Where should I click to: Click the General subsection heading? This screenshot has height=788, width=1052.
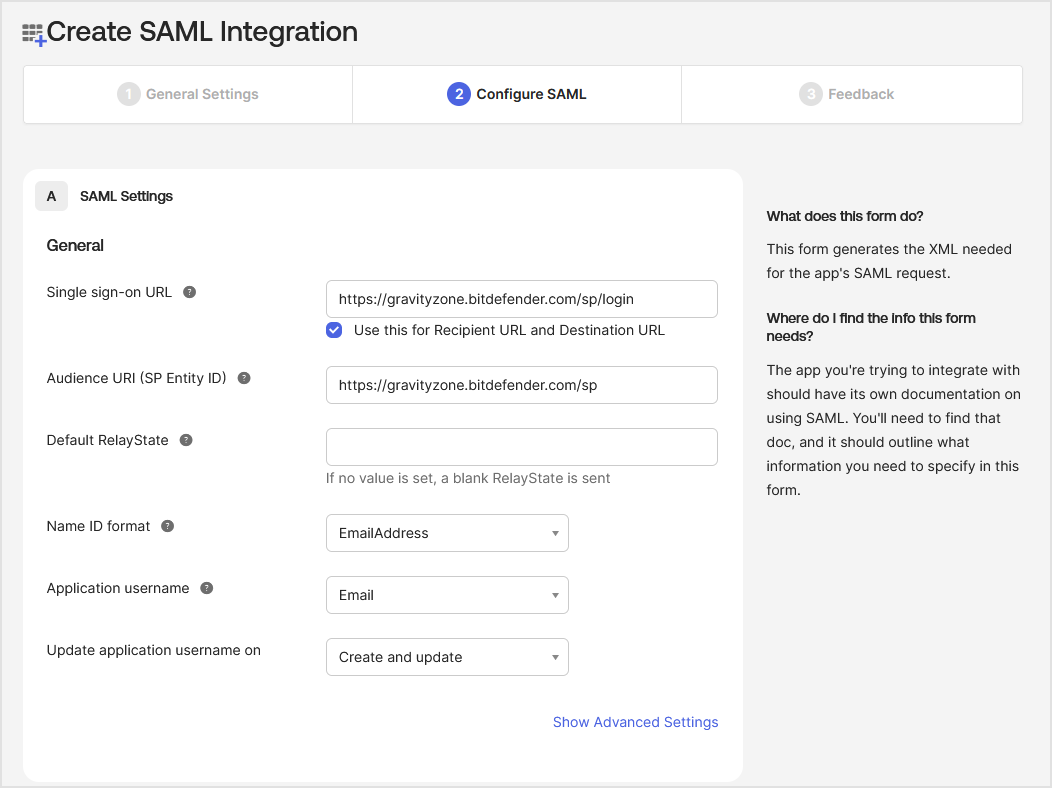point(75,245)
